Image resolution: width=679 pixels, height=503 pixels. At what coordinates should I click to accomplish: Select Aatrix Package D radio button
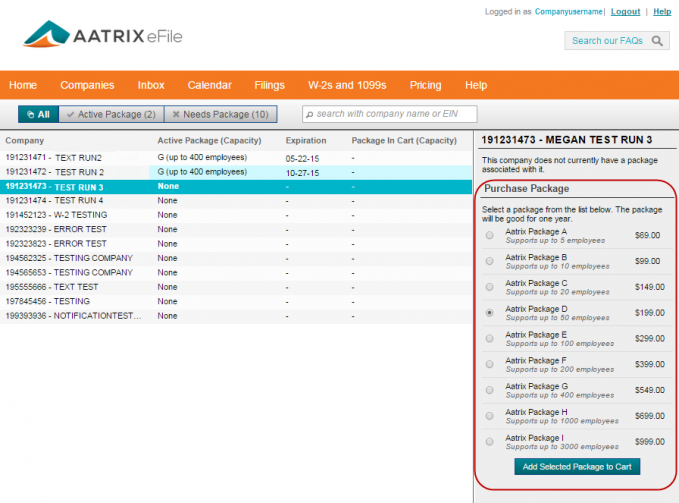(489, 313)
